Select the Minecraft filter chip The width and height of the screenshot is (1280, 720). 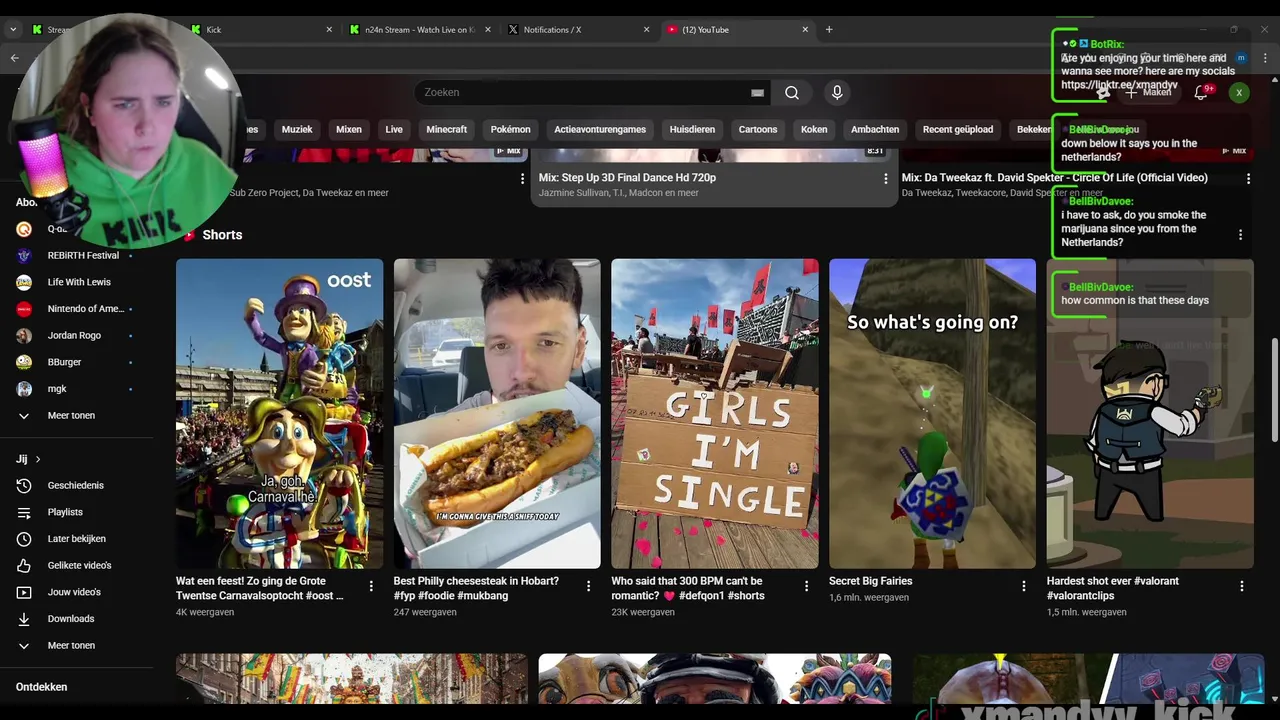pyautogui.click(x=447, y=129)
